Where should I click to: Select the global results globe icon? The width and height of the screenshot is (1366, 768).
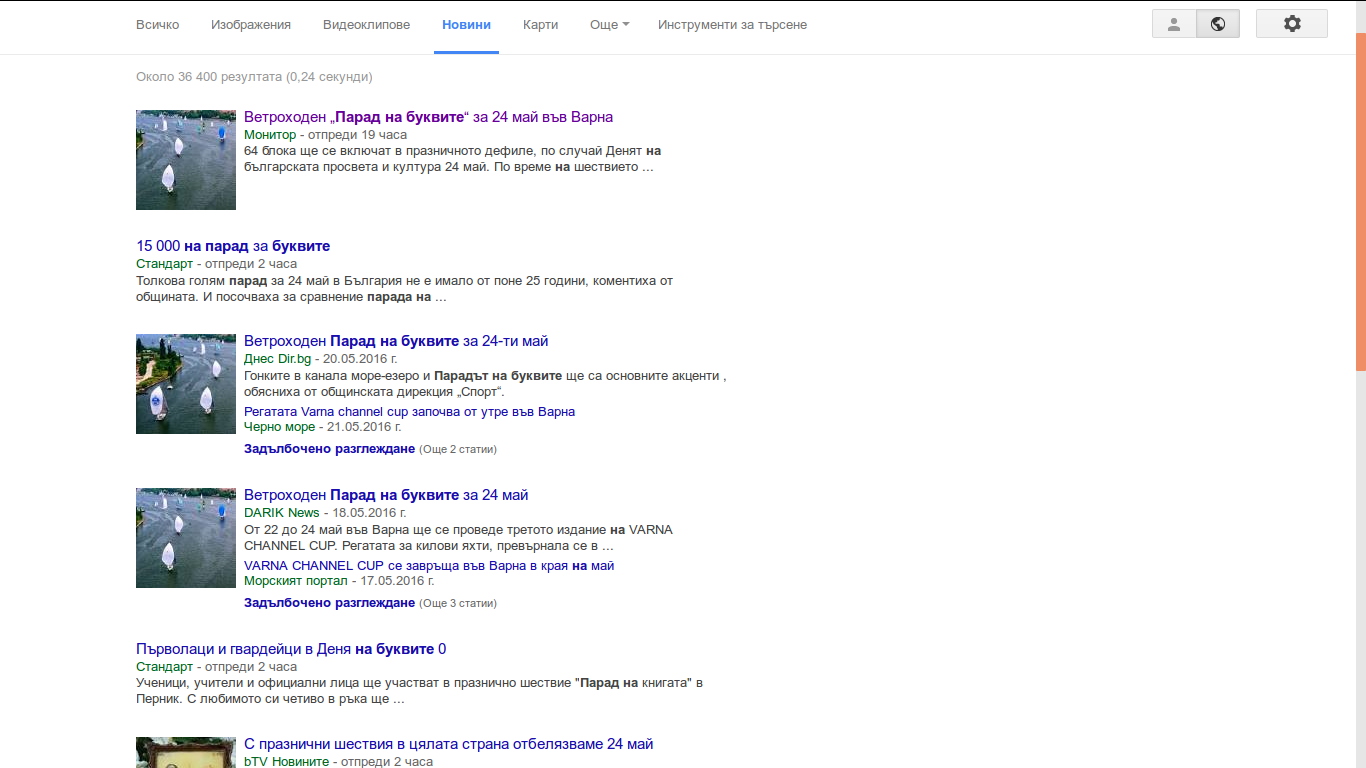[1218, 24]
